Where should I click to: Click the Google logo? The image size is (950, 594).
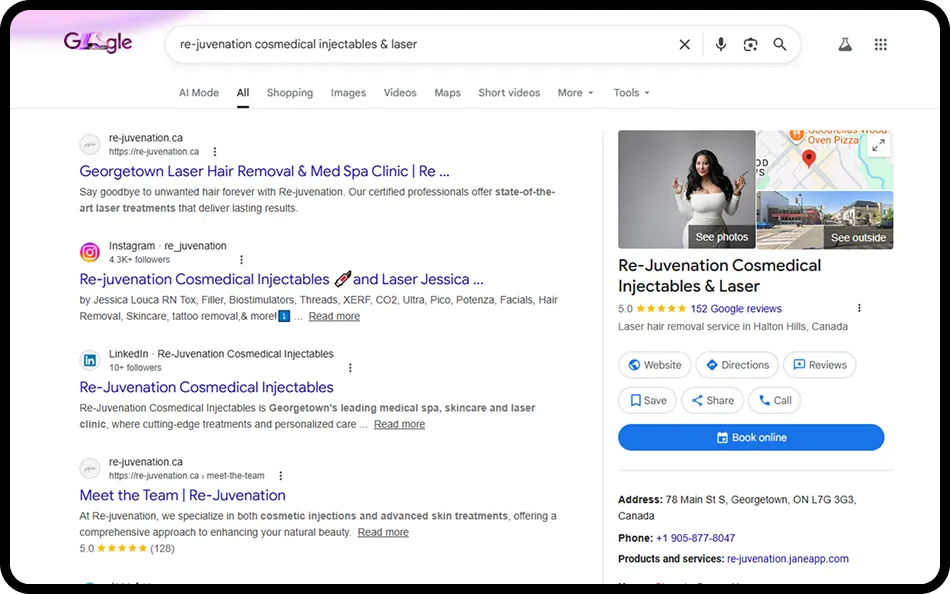pos(98,42)
